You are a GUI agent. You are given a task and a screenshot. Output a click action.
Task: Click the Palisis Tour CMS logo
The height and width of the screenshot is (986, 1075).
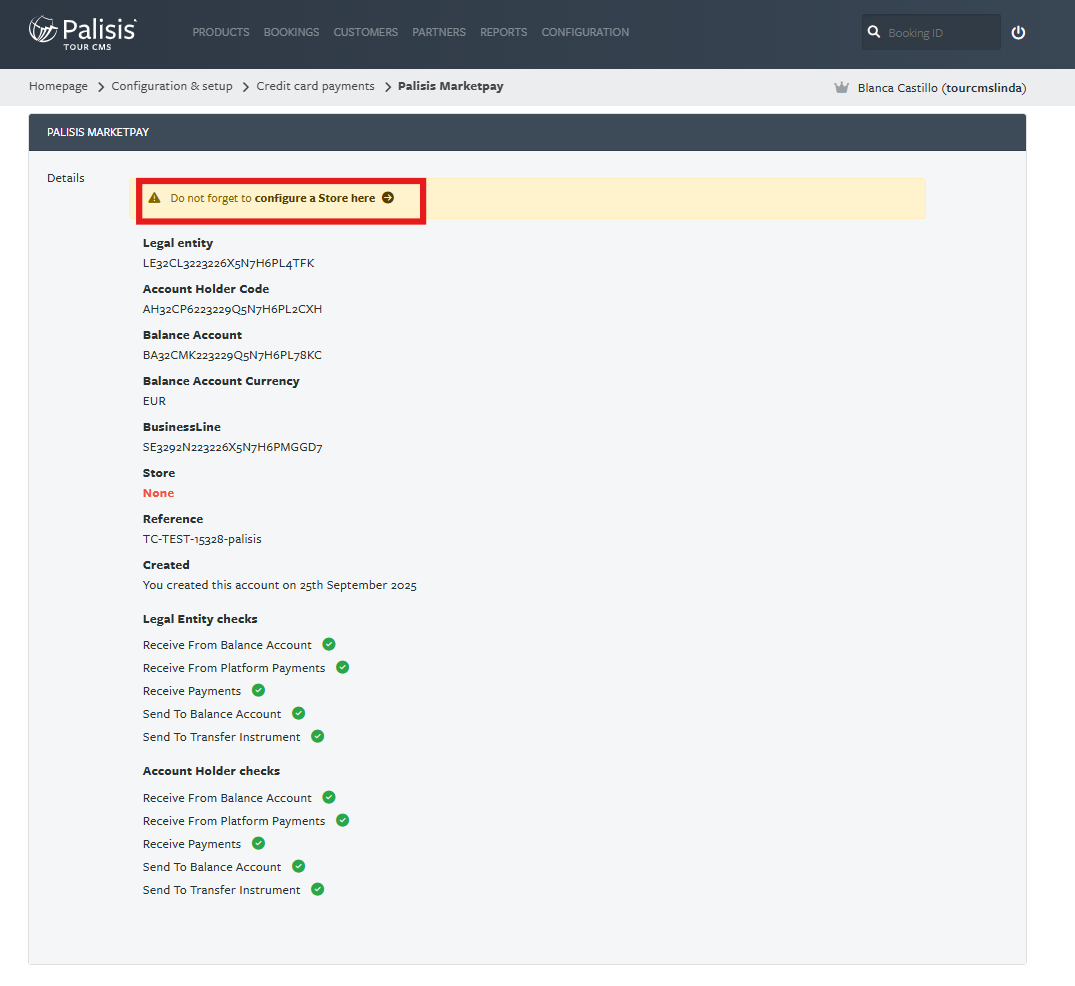(x=82, y=33)
